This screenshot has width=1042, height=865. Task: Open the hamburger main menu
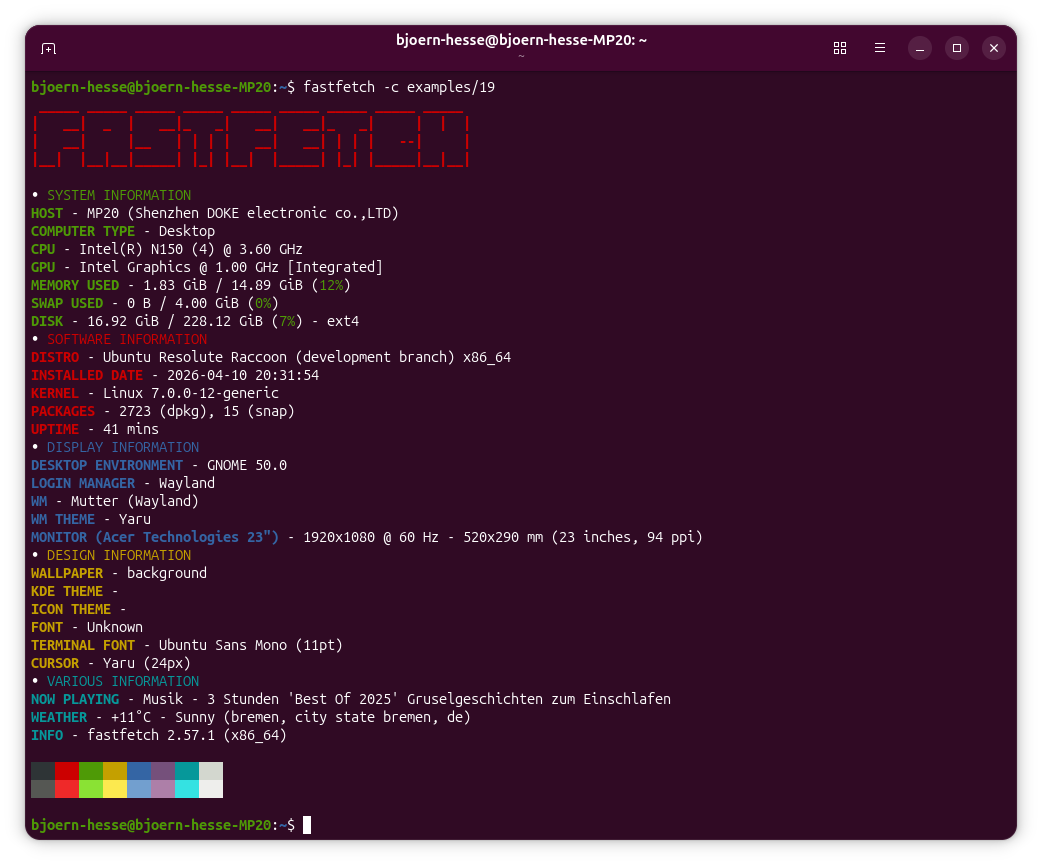[880, 48]
